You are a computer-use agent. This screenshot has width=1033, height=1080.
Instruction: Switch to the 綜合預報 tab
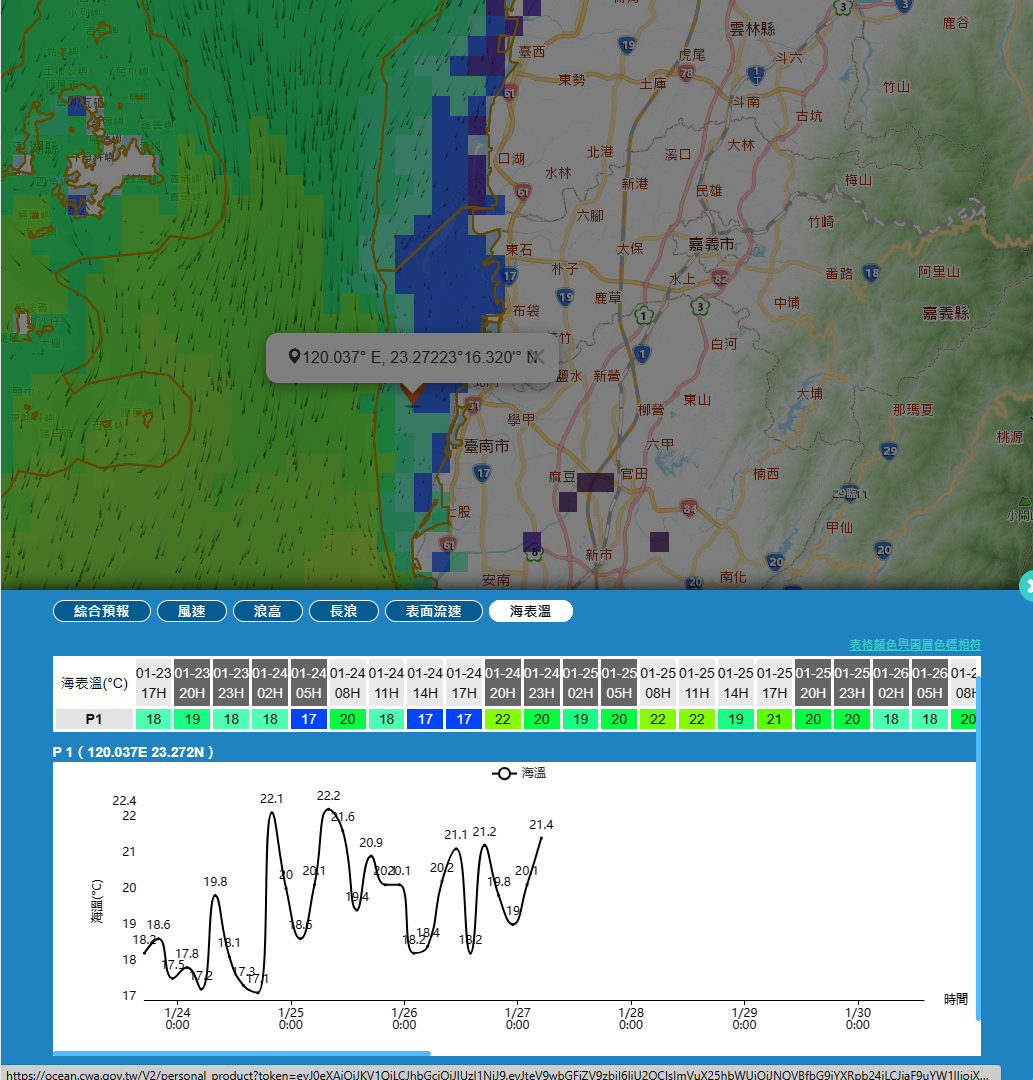tap(102, 611)
